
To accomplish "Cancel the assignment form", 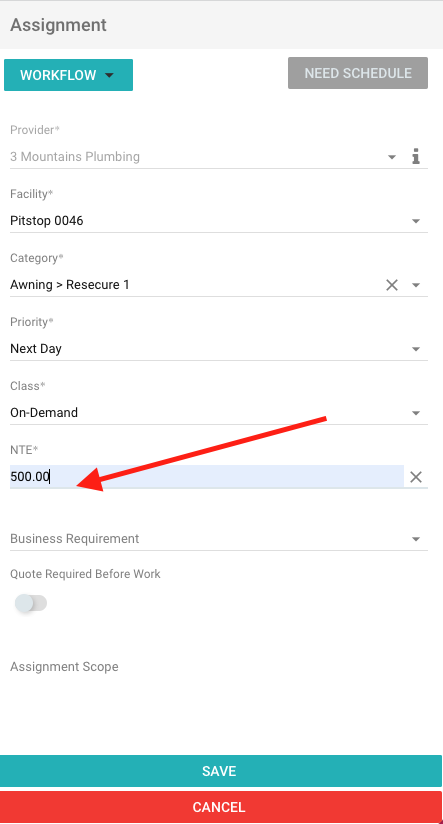I will [x=221, y=807].
